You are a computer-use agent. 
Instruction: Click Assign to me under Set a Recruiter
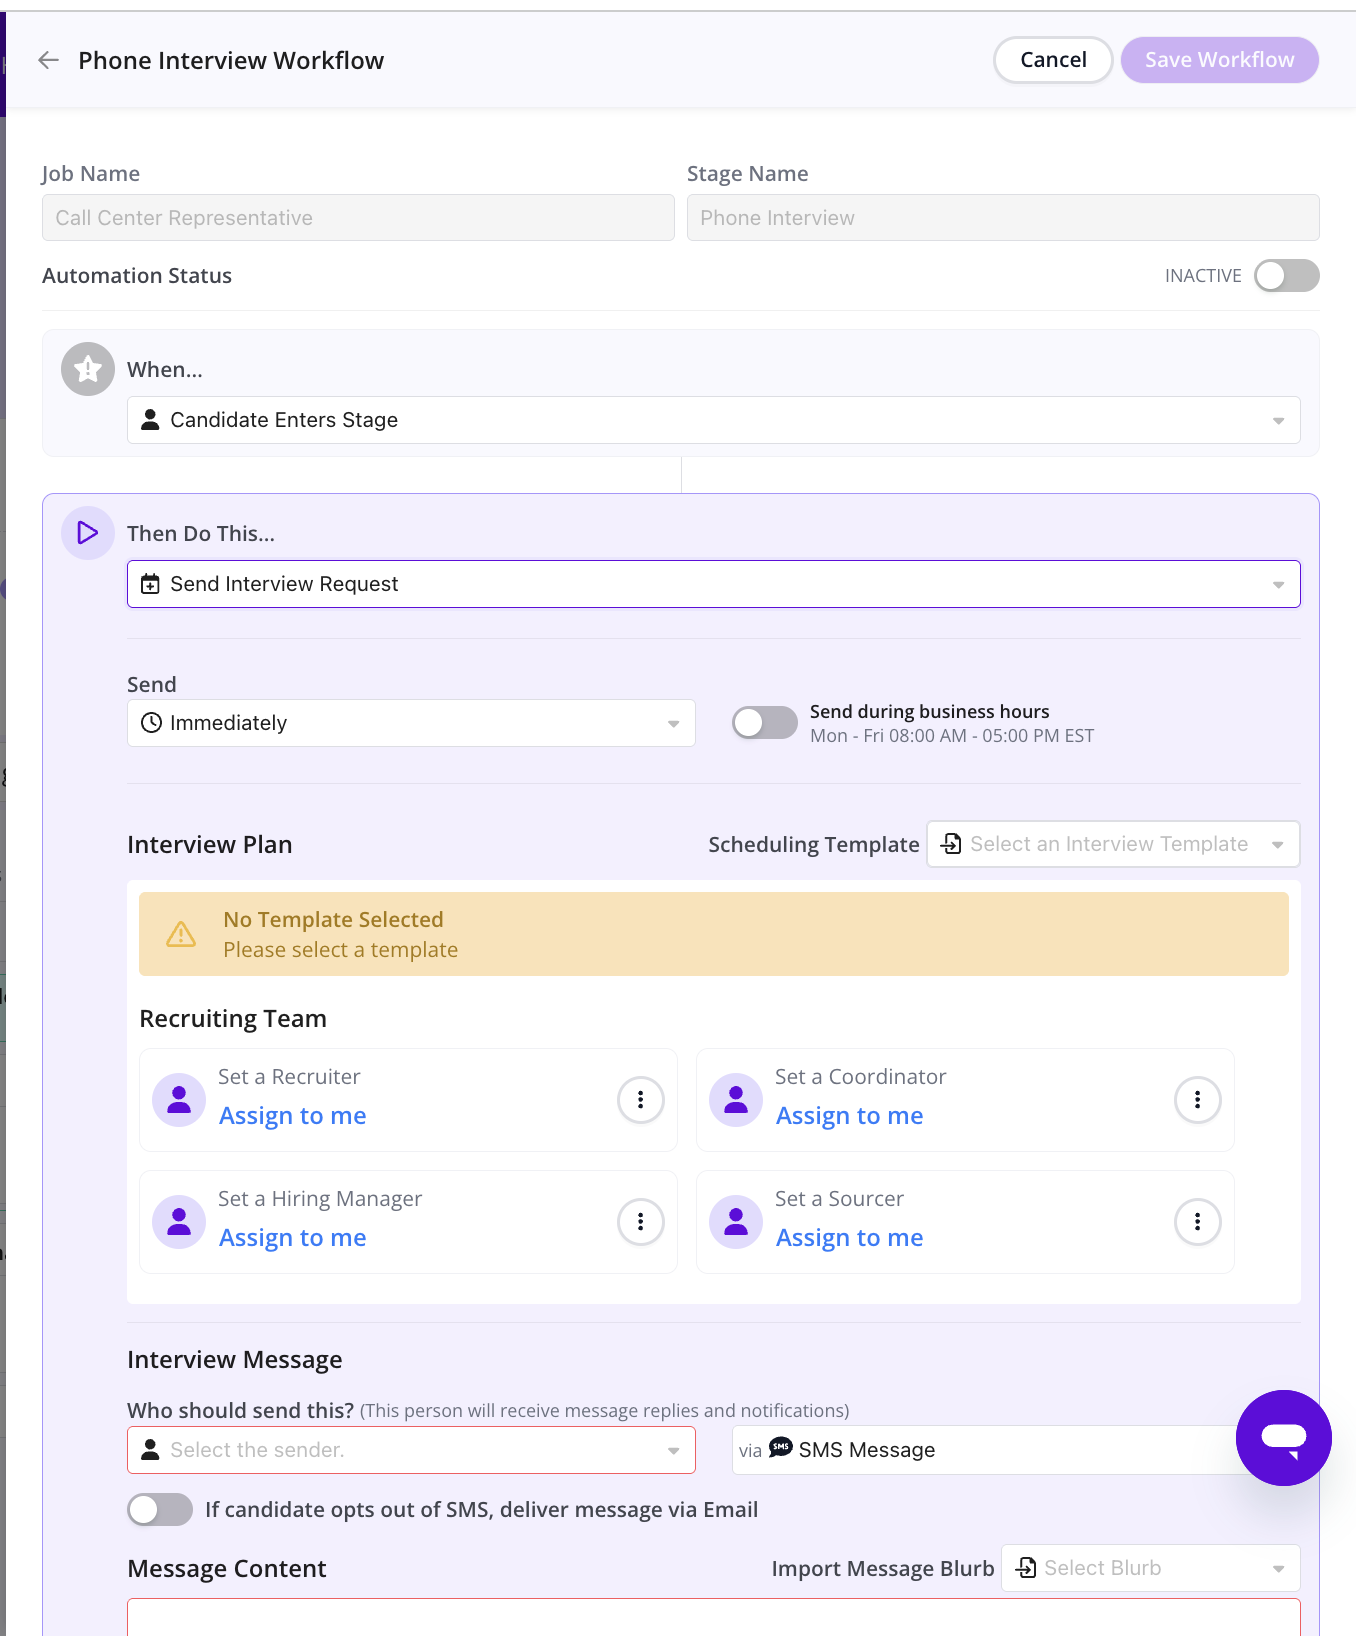tap(292, 1116)
